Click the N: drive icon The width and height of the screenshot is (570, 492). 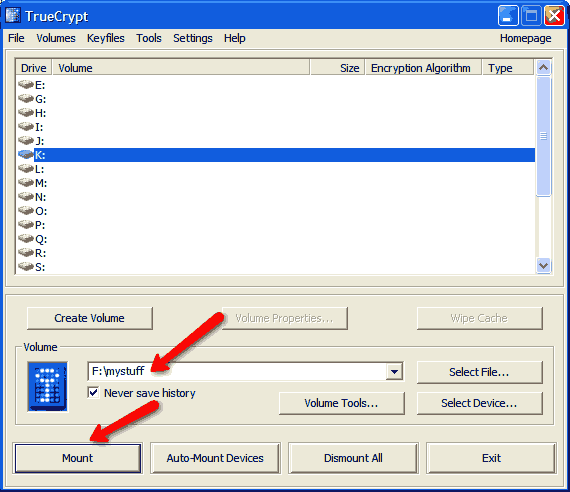(x=26, y=196)
